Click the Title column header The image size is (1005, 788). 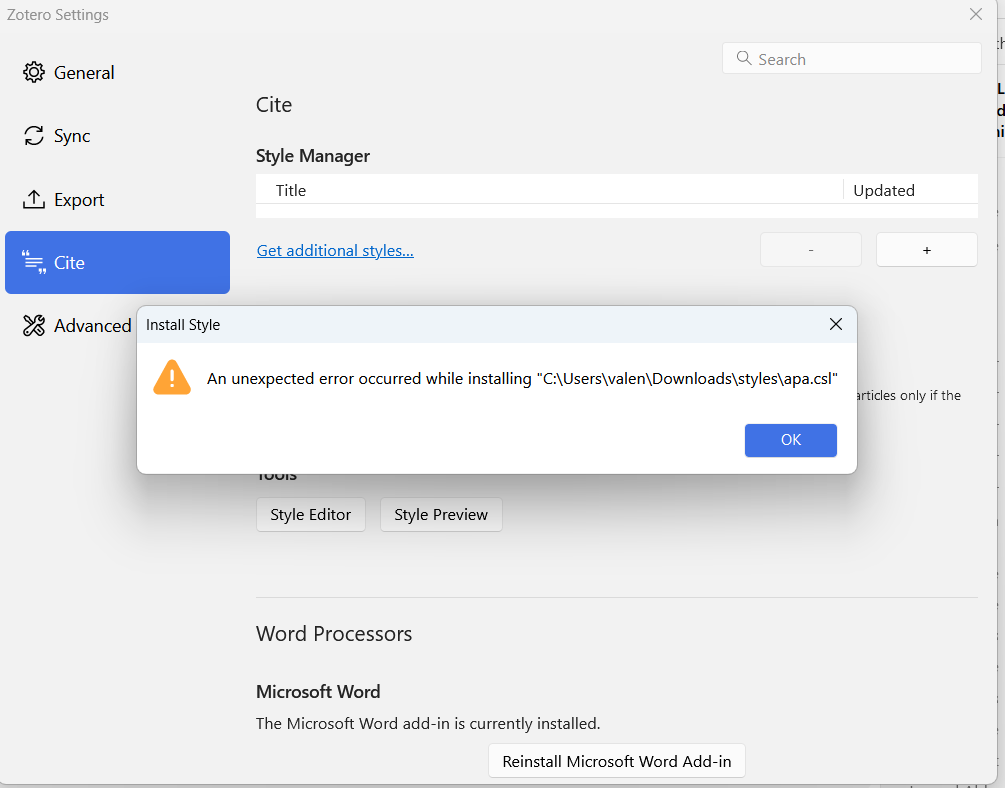549,190
